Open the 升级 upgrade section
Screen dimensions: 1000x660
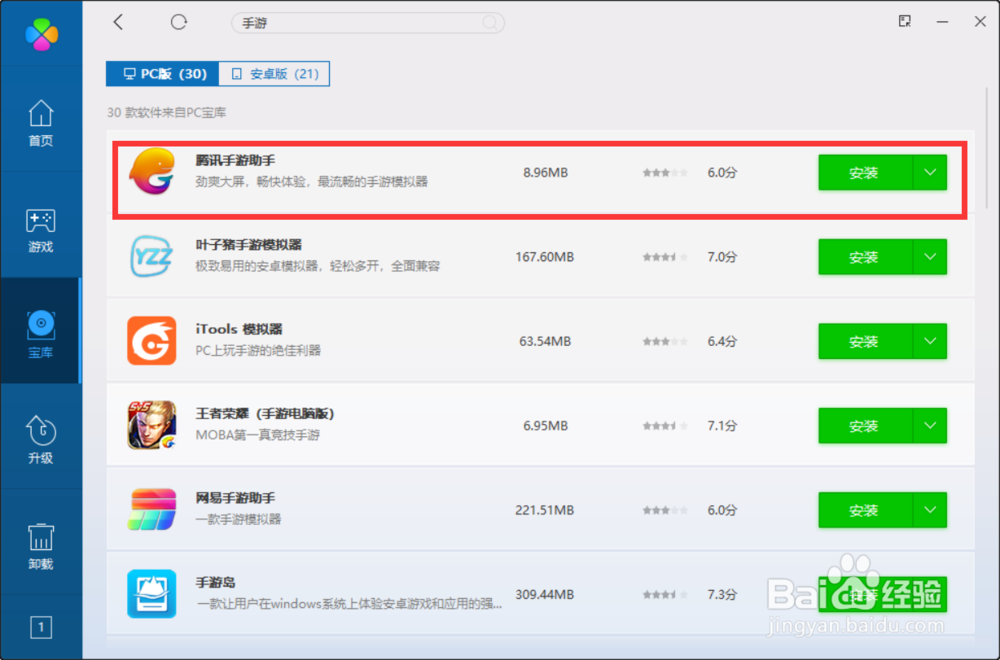(41, 440)
